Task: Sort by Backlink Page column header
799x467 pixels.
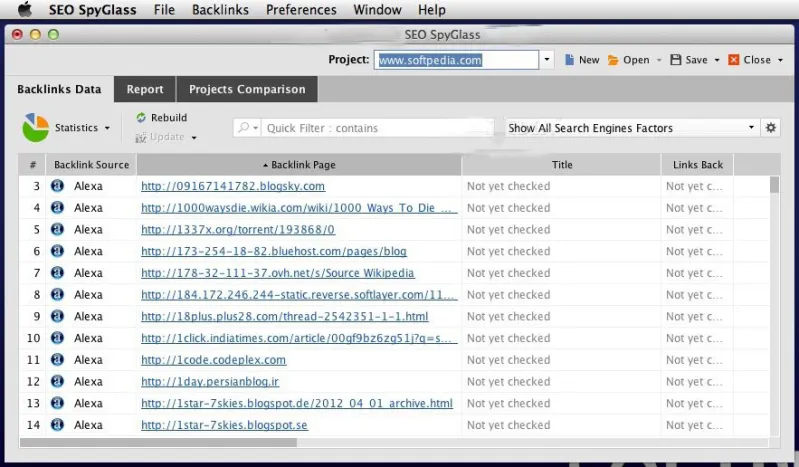Action: (x=299, y=165)
